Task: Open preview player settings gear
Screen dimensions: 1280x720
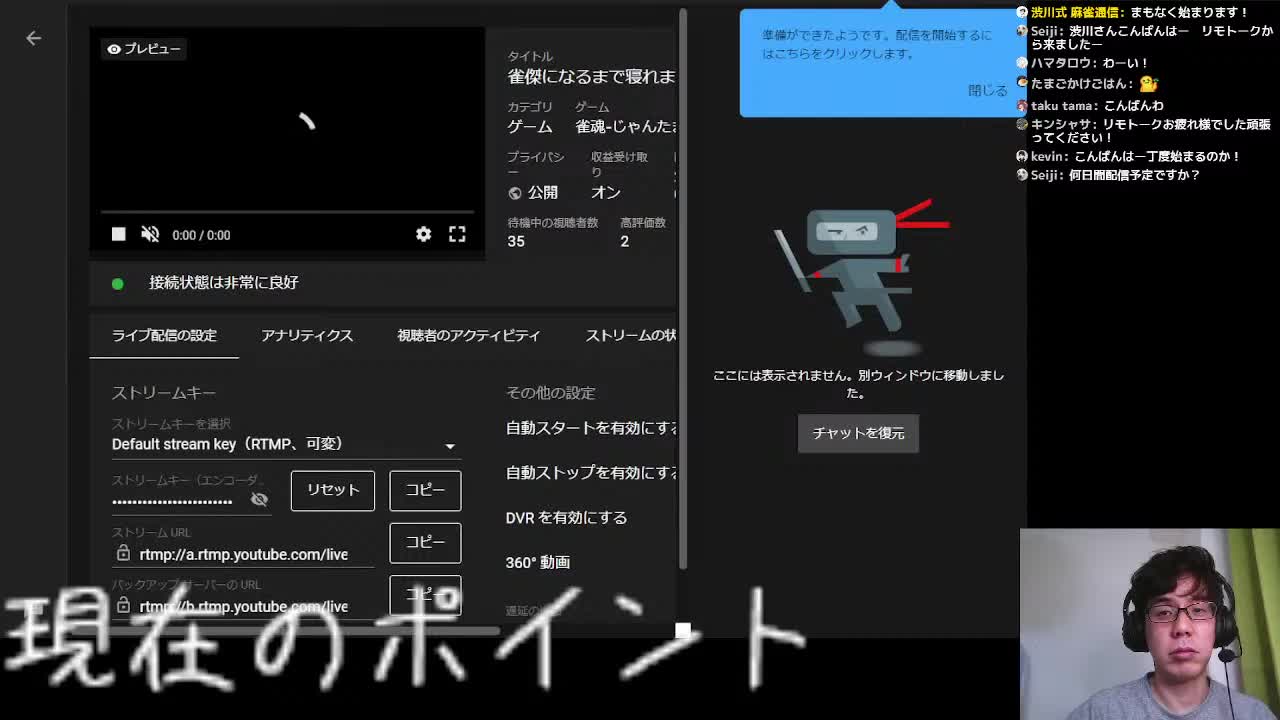Action: pos(423,234)
